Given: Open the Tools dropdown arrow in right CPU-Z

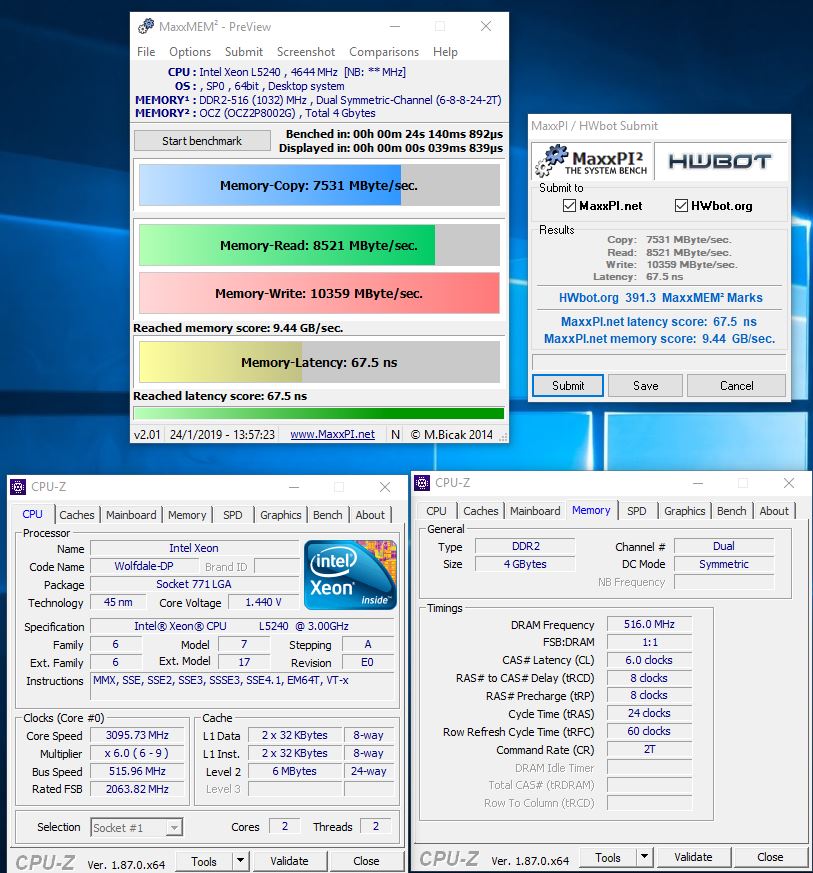Looking at the screenshot, I should point(644,857).
